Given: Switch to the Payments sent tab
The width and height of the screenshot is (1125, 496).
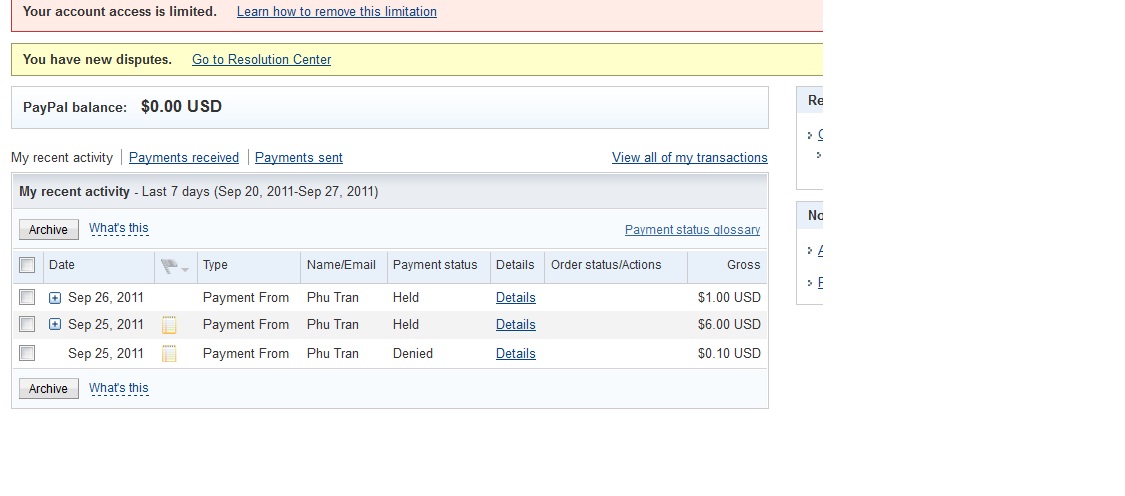Looking at the screenshot, I should pyautogui.click(x=299, y=158).
